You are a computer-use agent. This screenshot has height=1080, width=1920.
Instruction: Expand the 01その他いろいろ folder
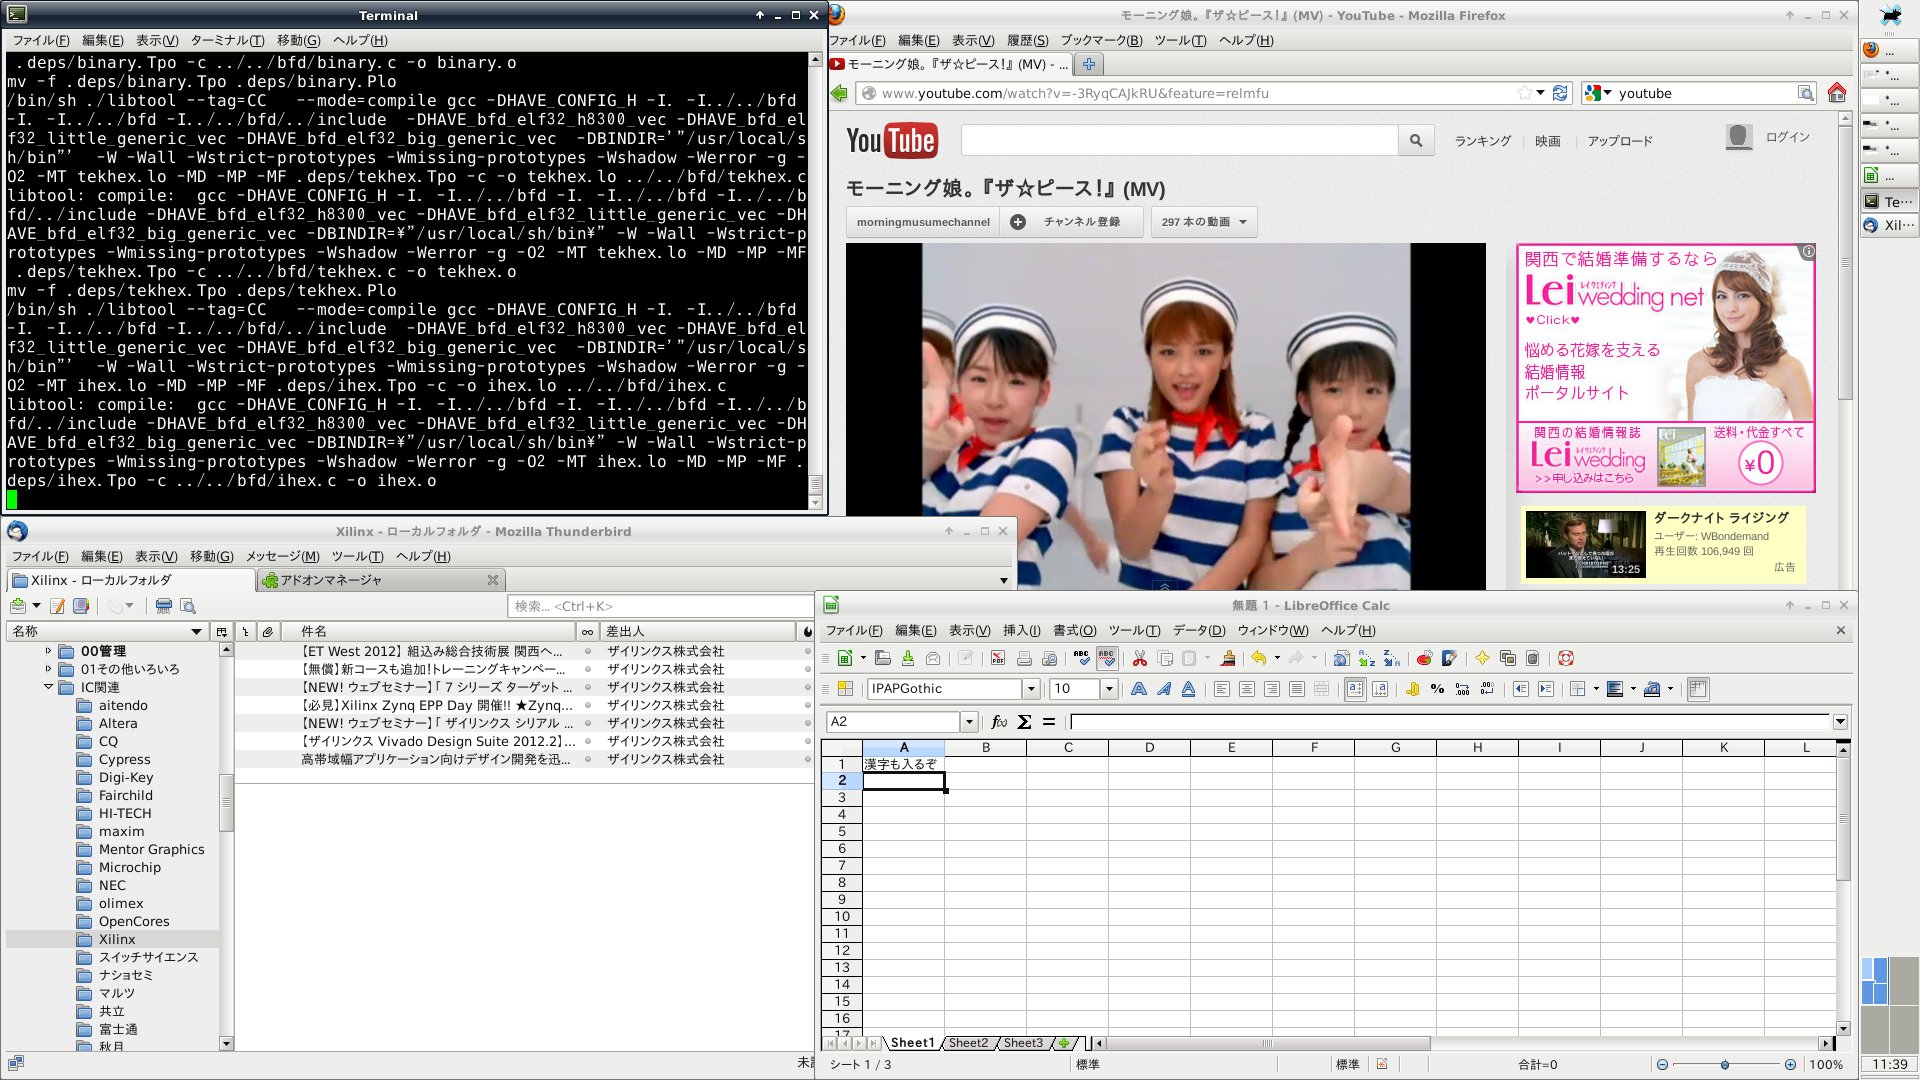pos(48,669)
